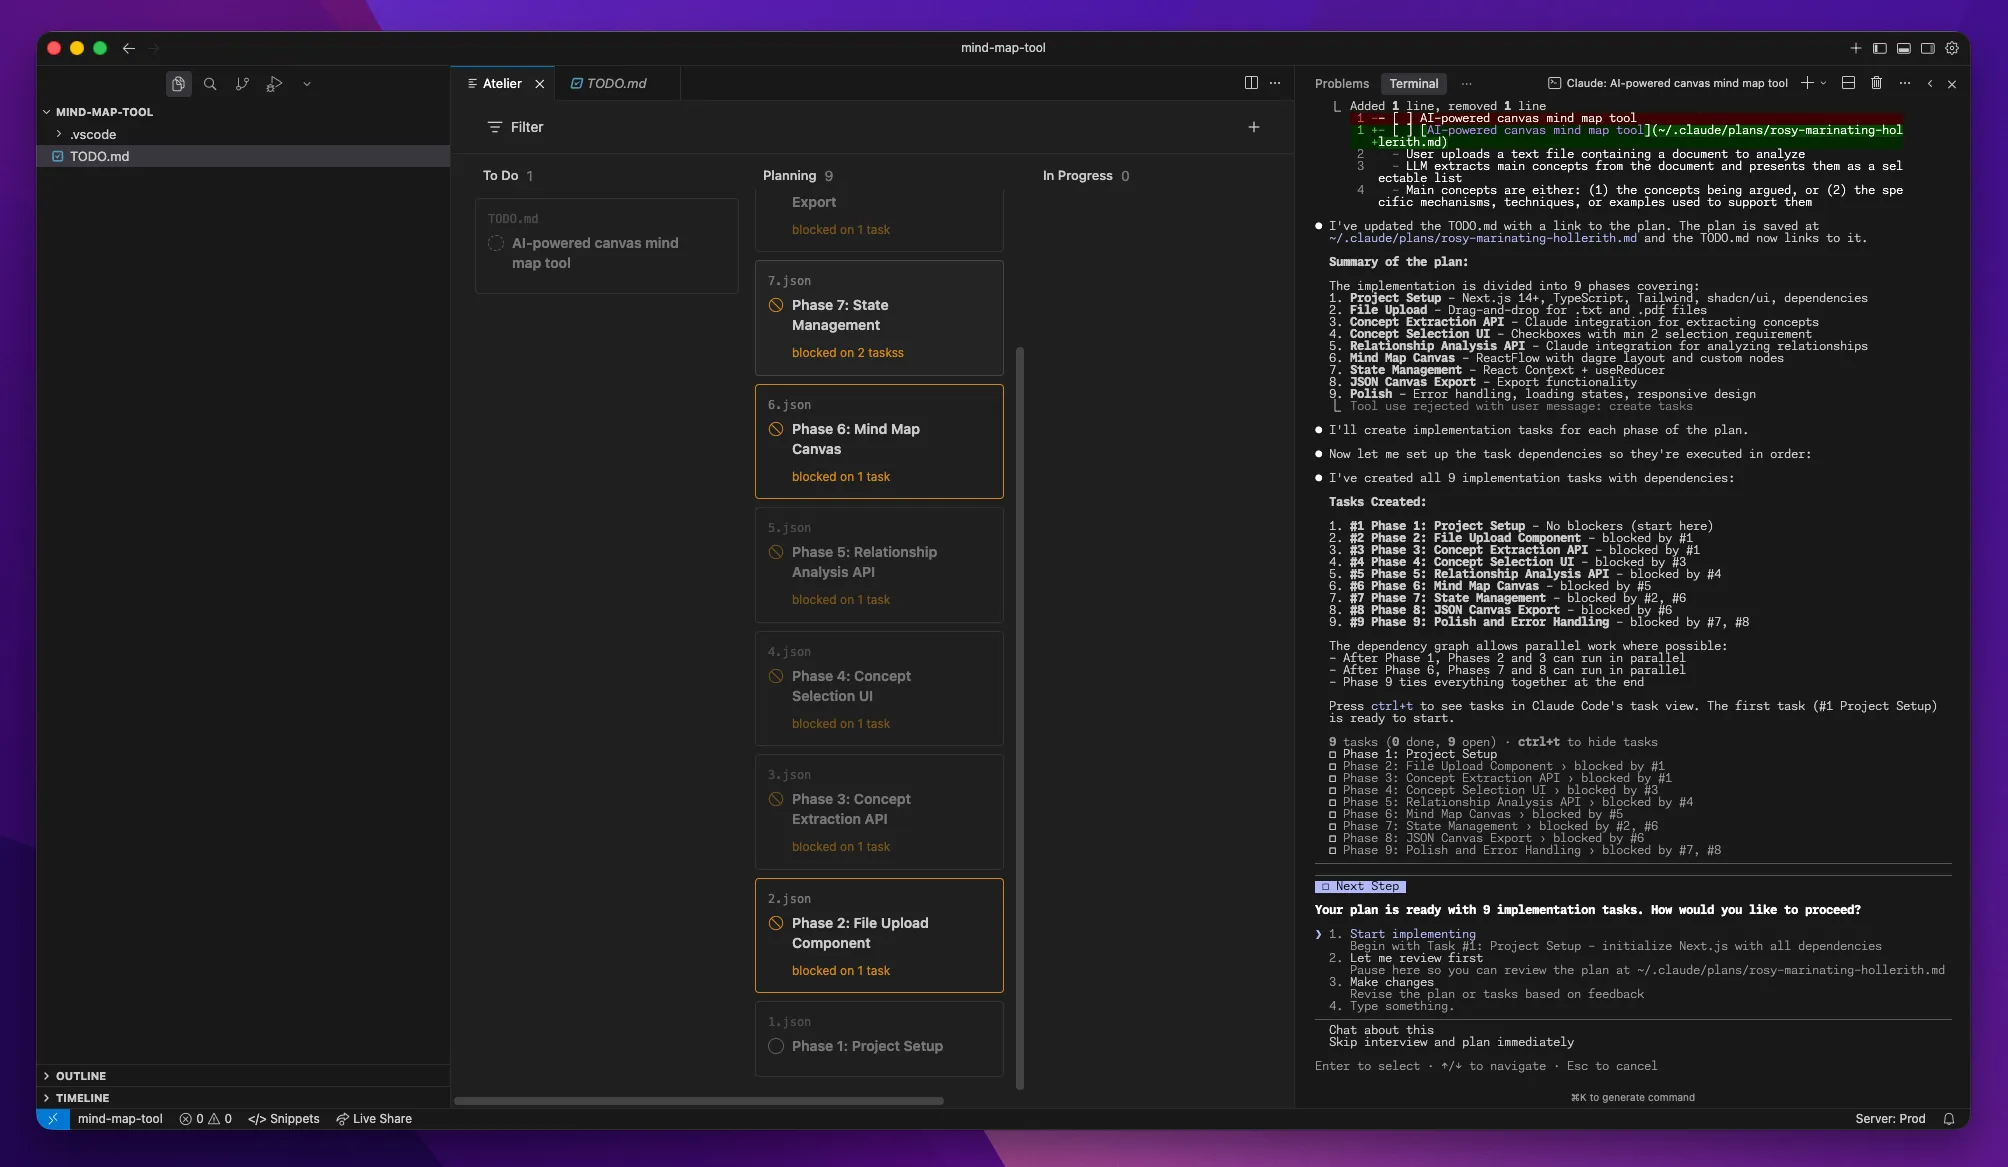Screen dimensions: 2008x1167
Task: Split the Atelier editor right
Action: 1251,83
